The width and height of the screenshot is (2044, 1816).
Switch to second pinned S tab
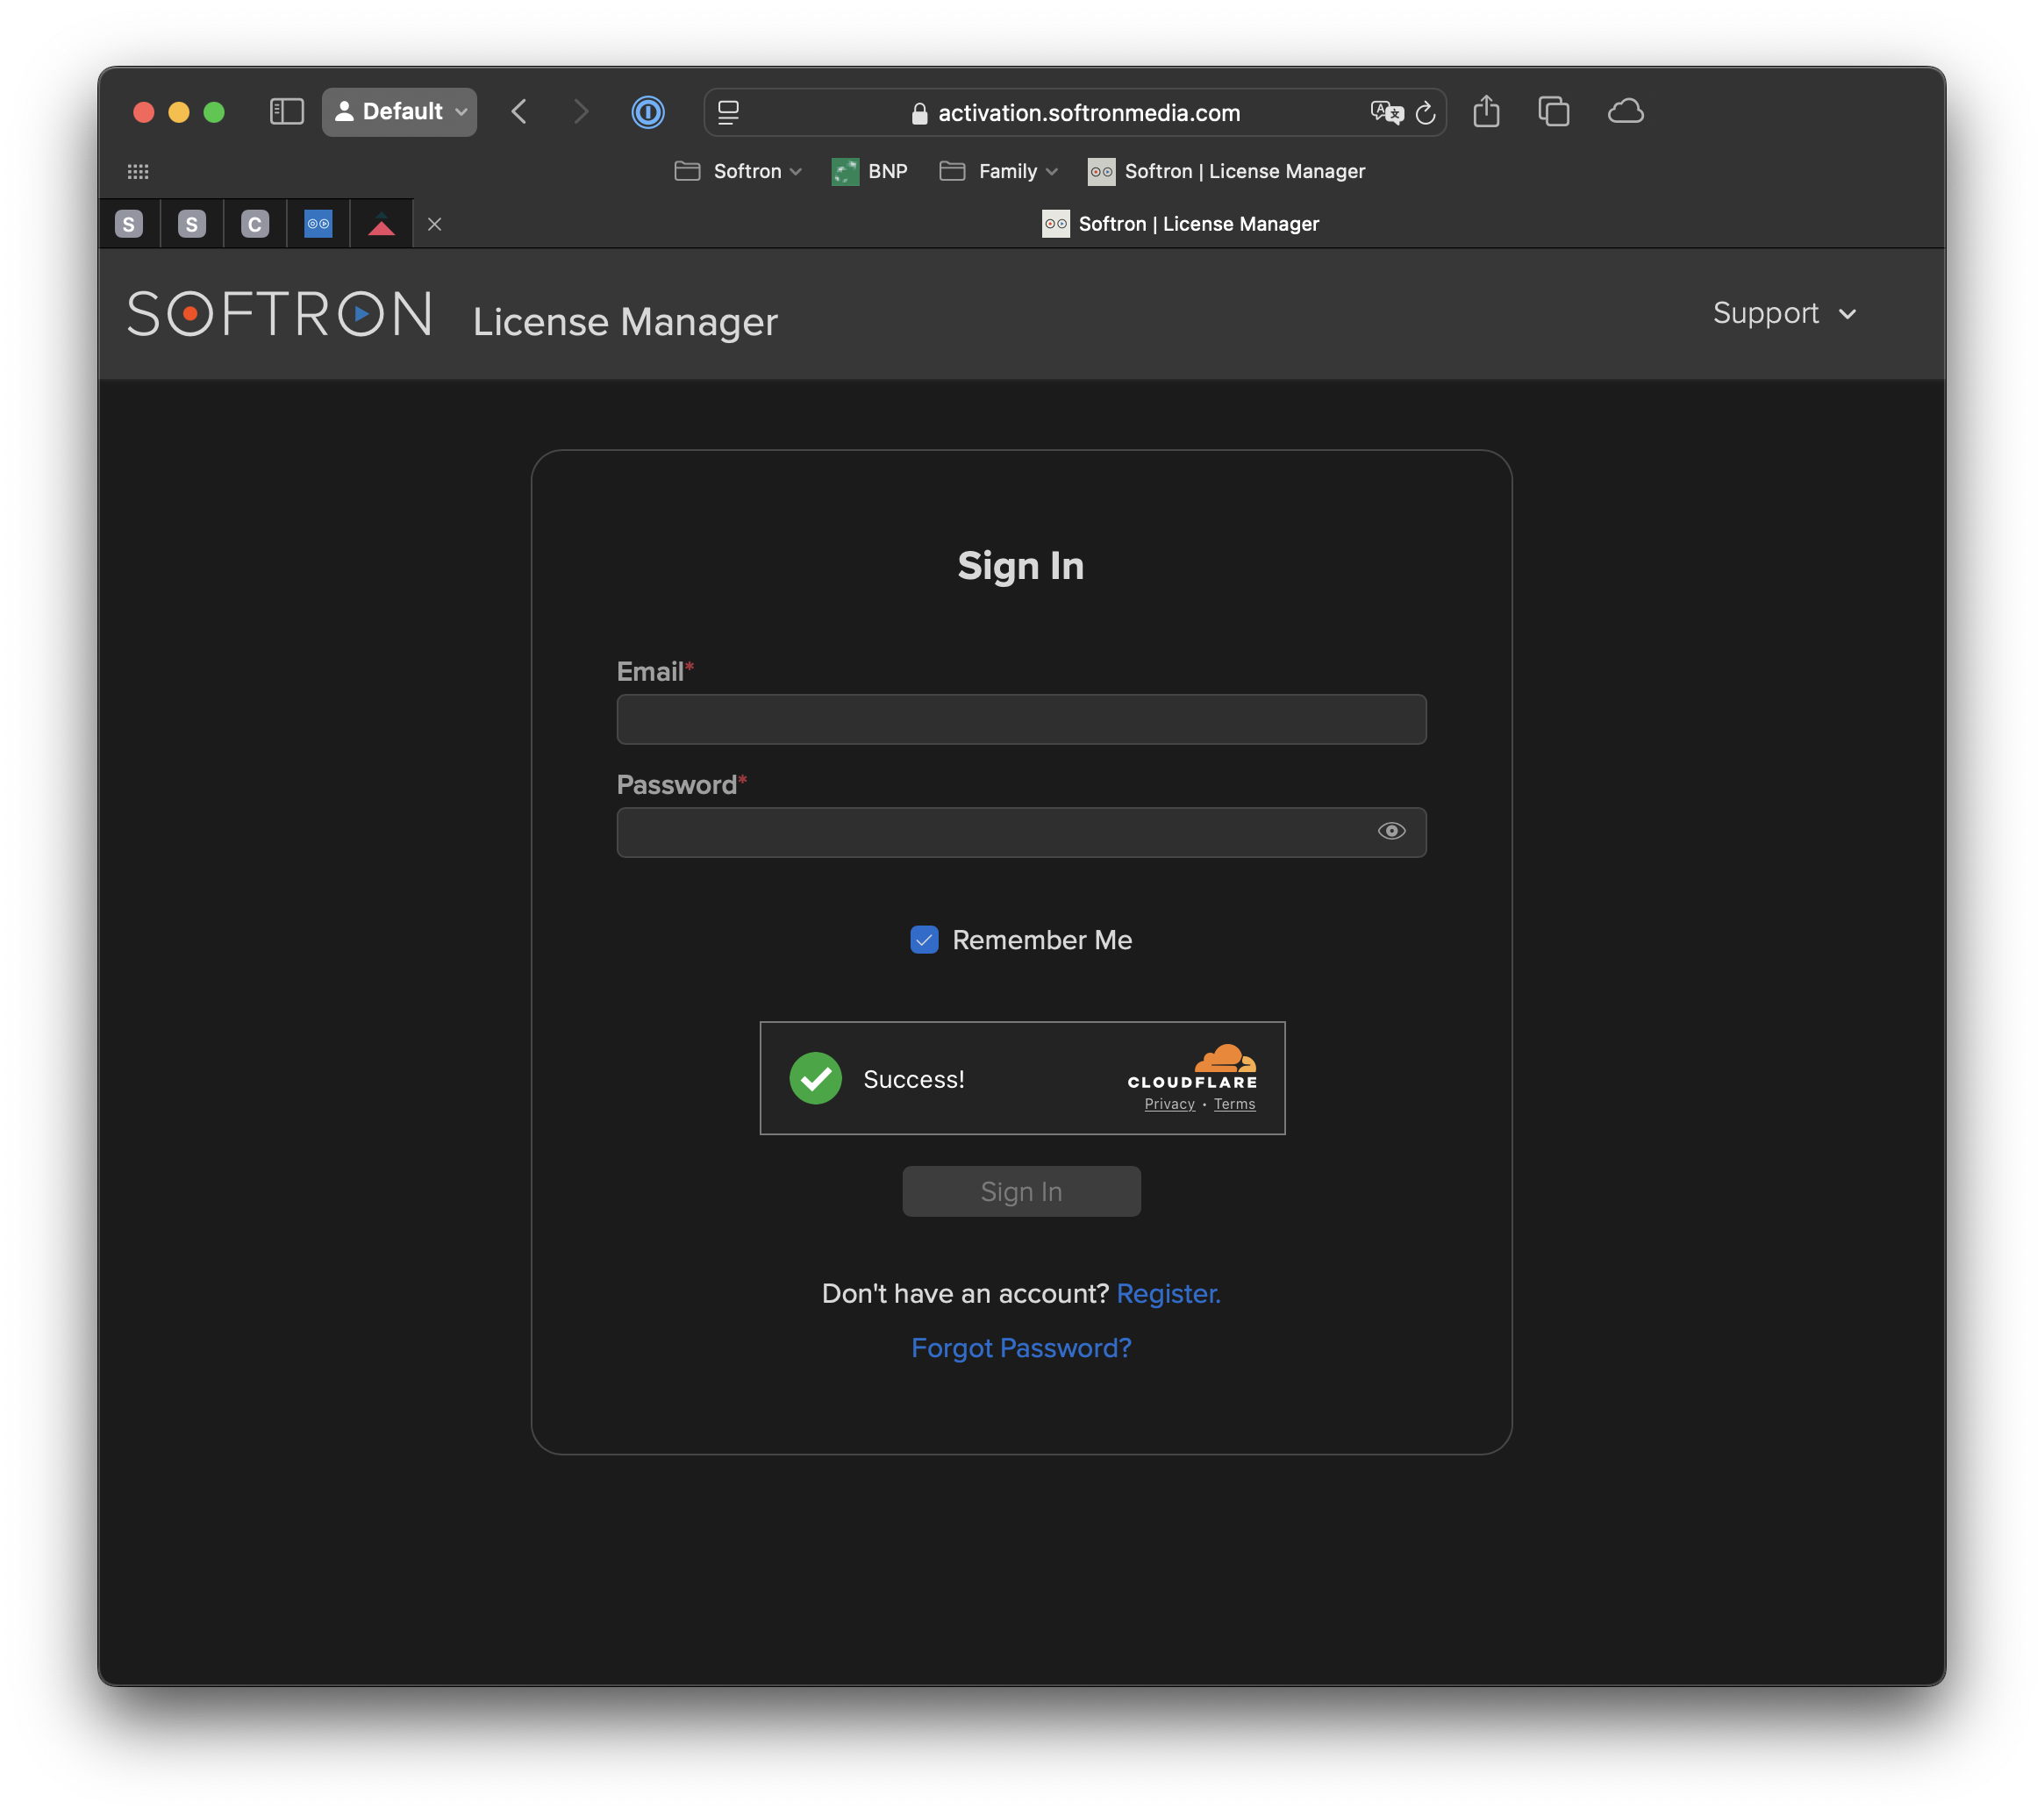pyautogui.click(x=192, y=224)
